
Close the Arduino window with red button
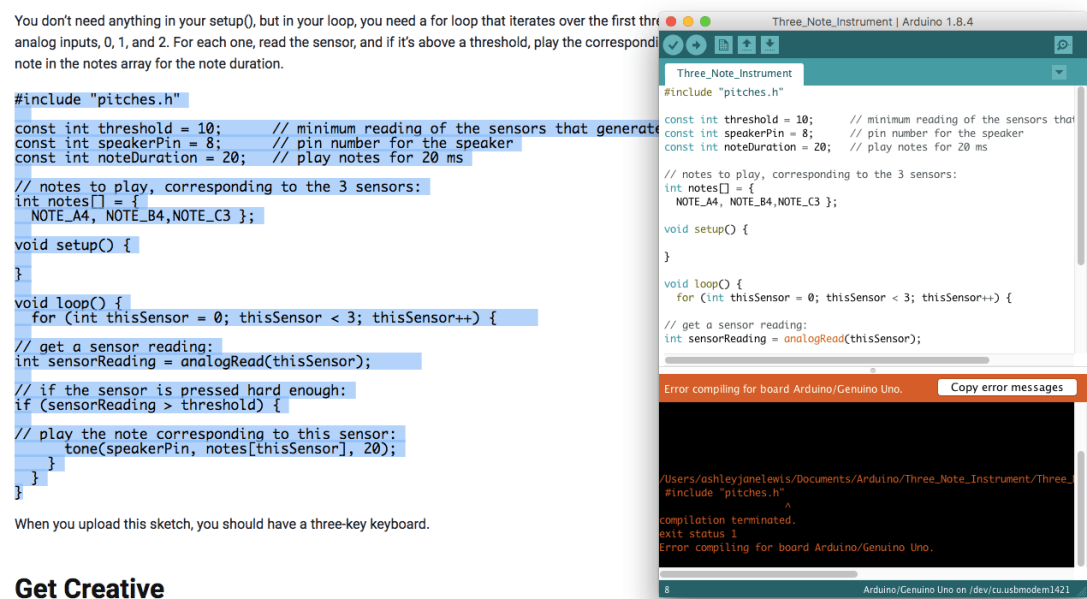coord(671,21)
